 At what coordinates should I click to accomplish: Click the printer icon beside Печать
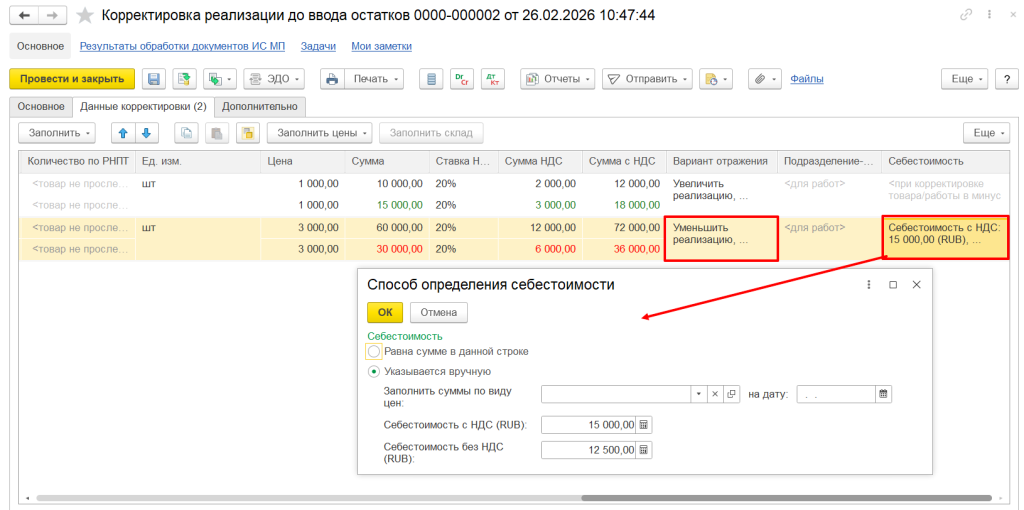333,79
